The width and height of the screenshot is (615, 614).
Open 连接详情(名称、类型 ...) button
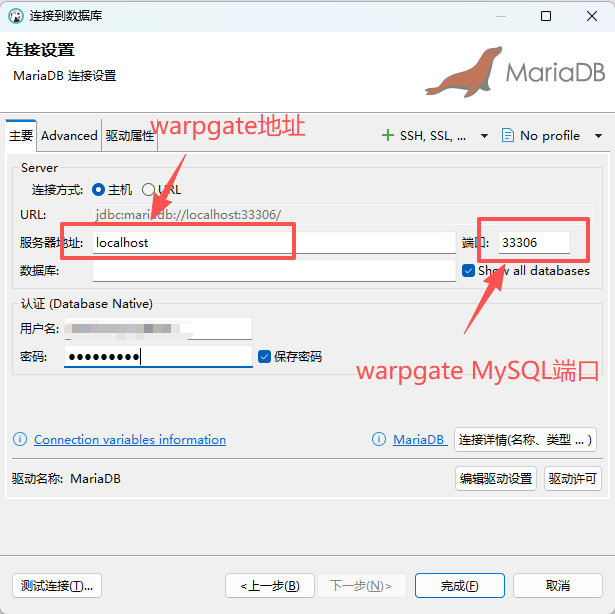[x=525, y=439]
